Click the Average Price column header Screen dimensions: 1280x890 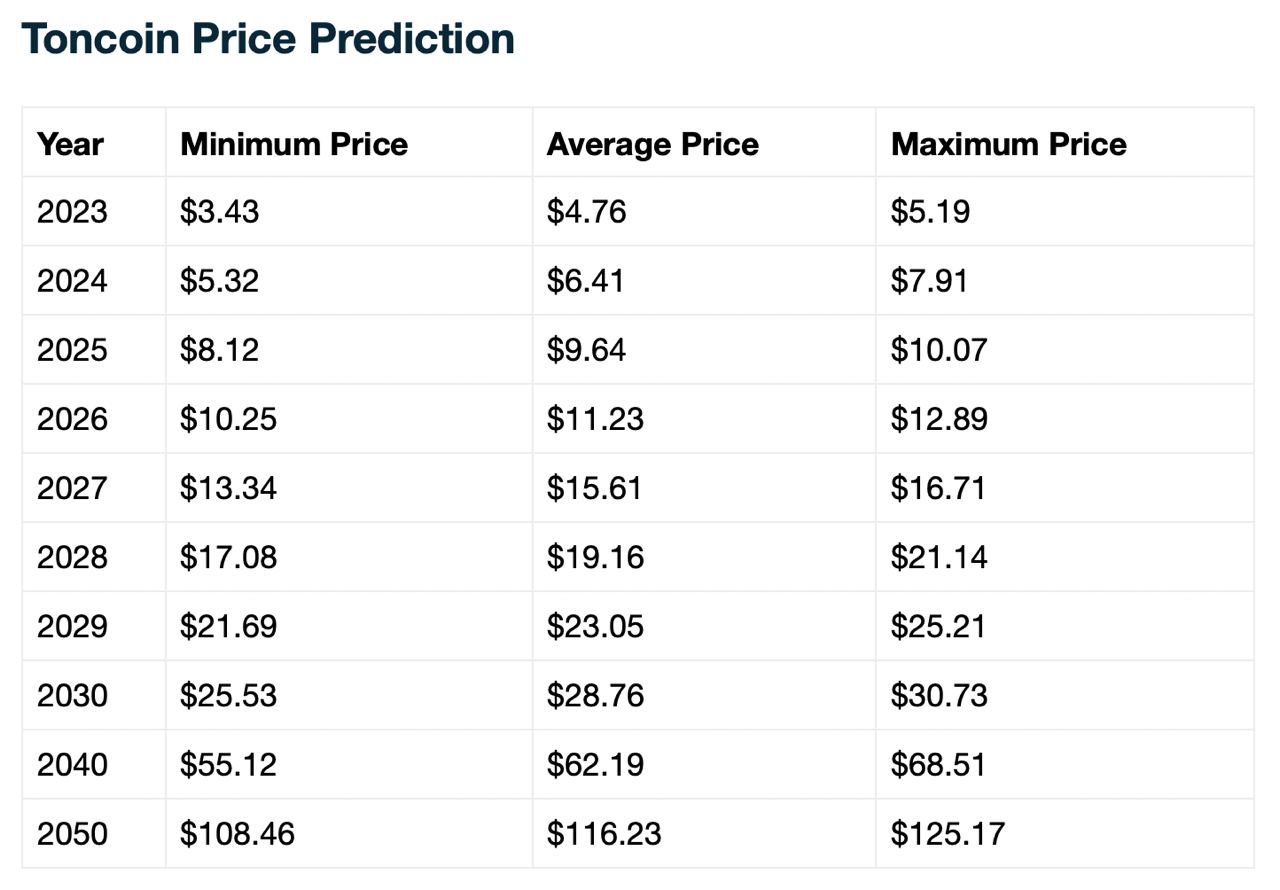pyautogui.click(x=652, y=144)
